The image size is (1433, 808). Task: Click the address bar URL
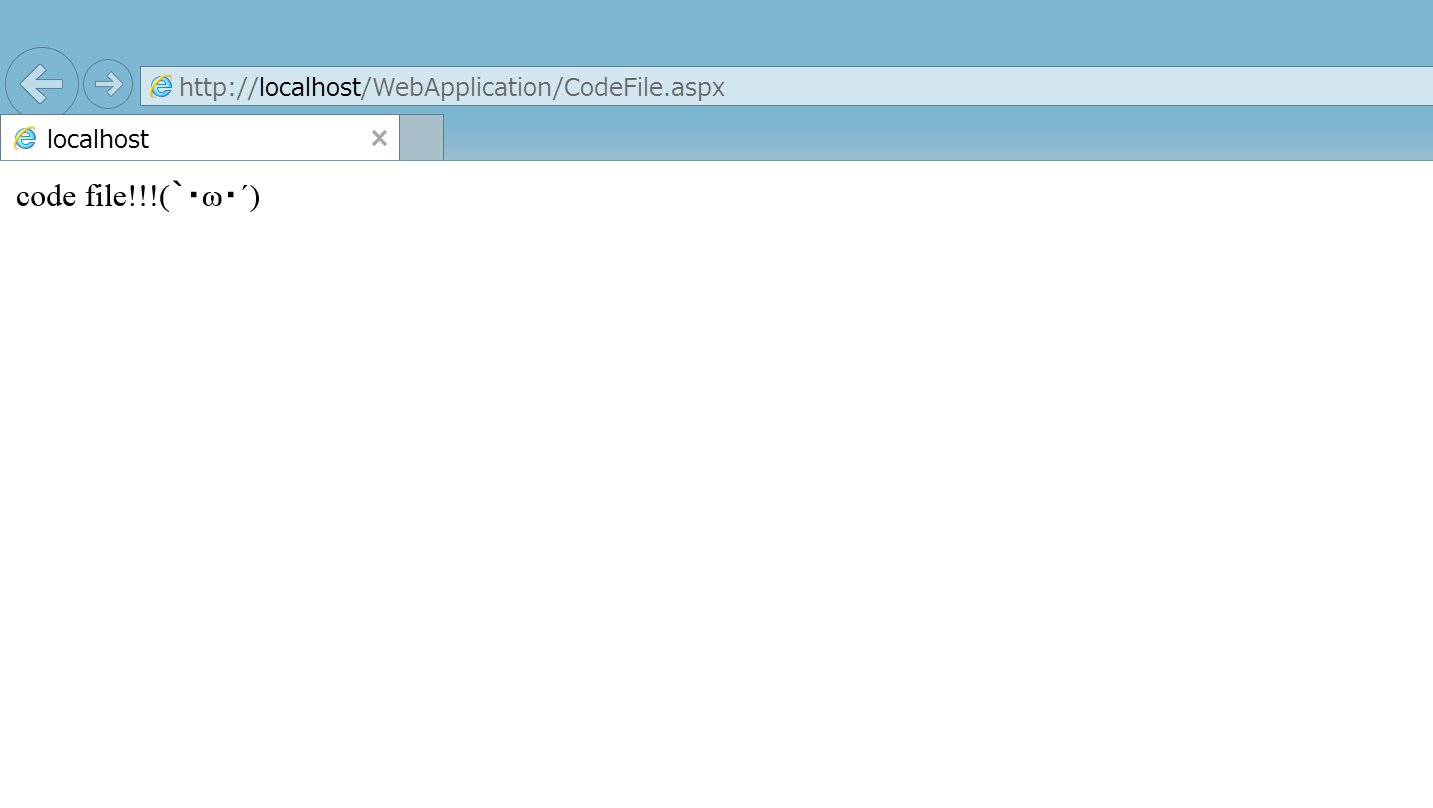tap(450, 87)
